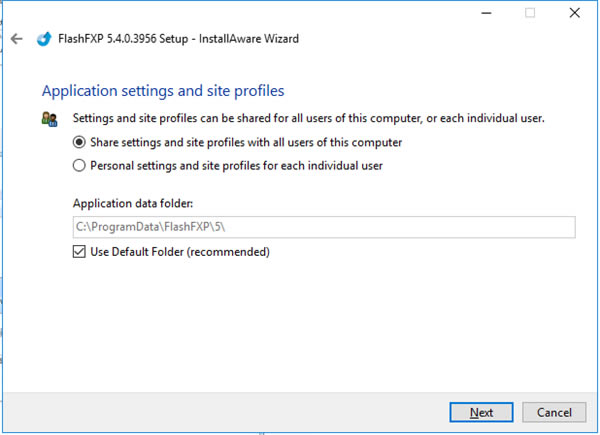Click the "Settings and site profiles can be shared" description
Viewport: 600px width, 435px height.
point(309,119)
